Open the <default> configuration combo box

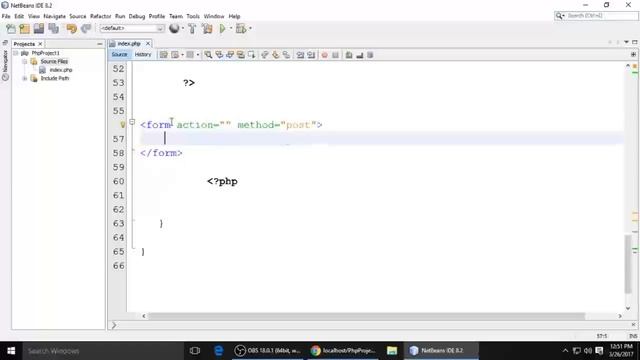click(x=132, y=28)
